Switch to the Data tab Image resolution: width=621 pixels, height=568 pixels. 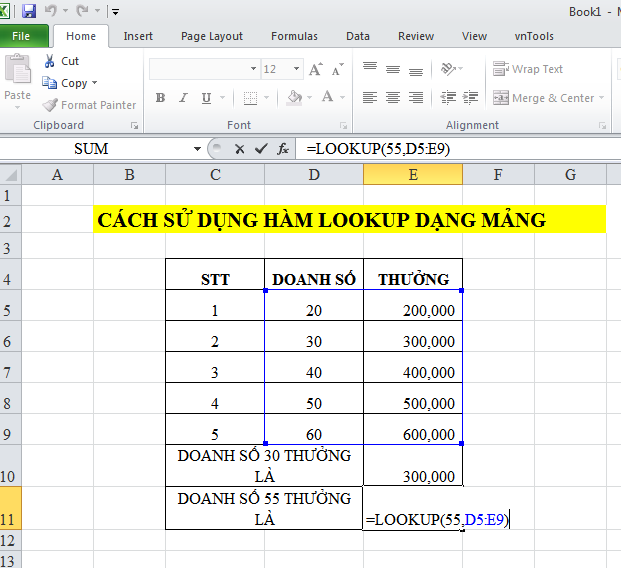click(358, 36)
